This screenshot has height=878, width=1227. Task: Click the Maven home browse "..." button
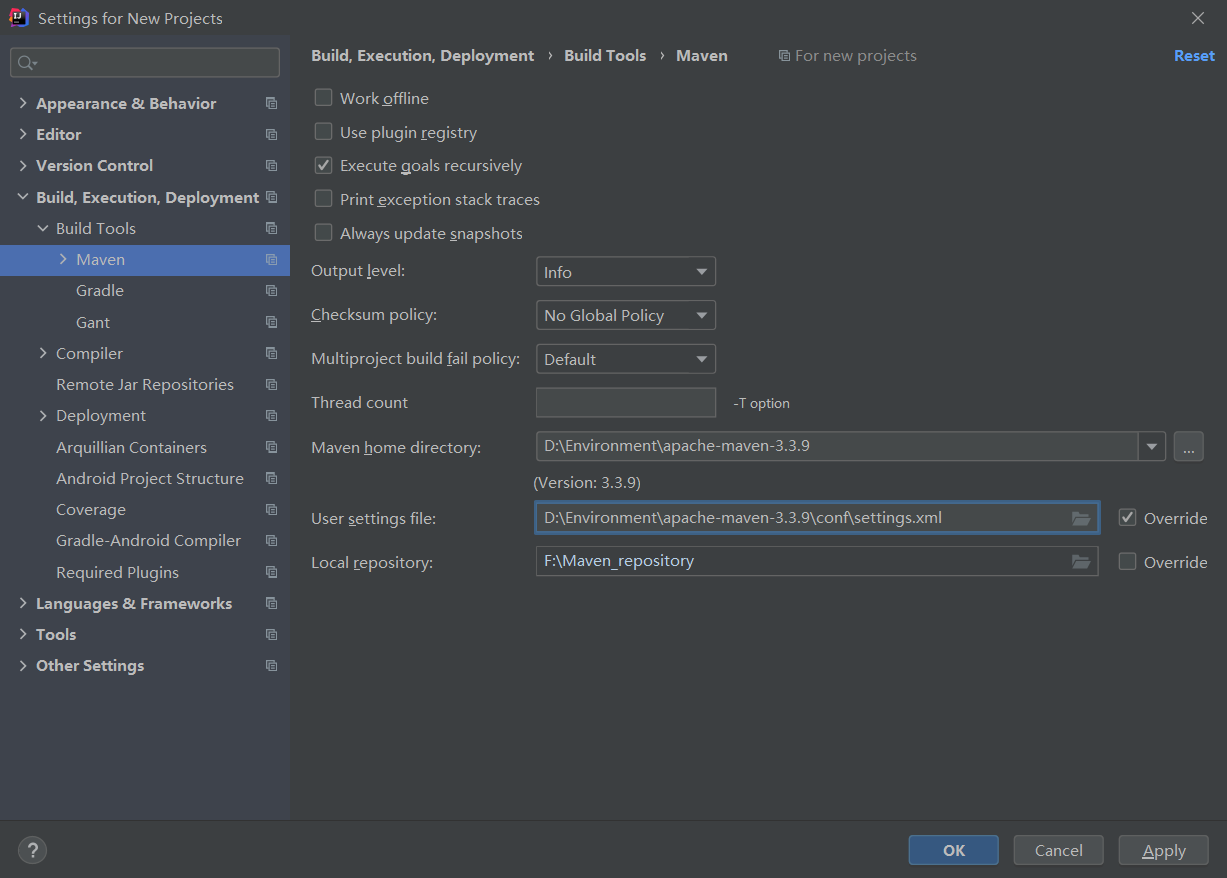coord(1188,446)
